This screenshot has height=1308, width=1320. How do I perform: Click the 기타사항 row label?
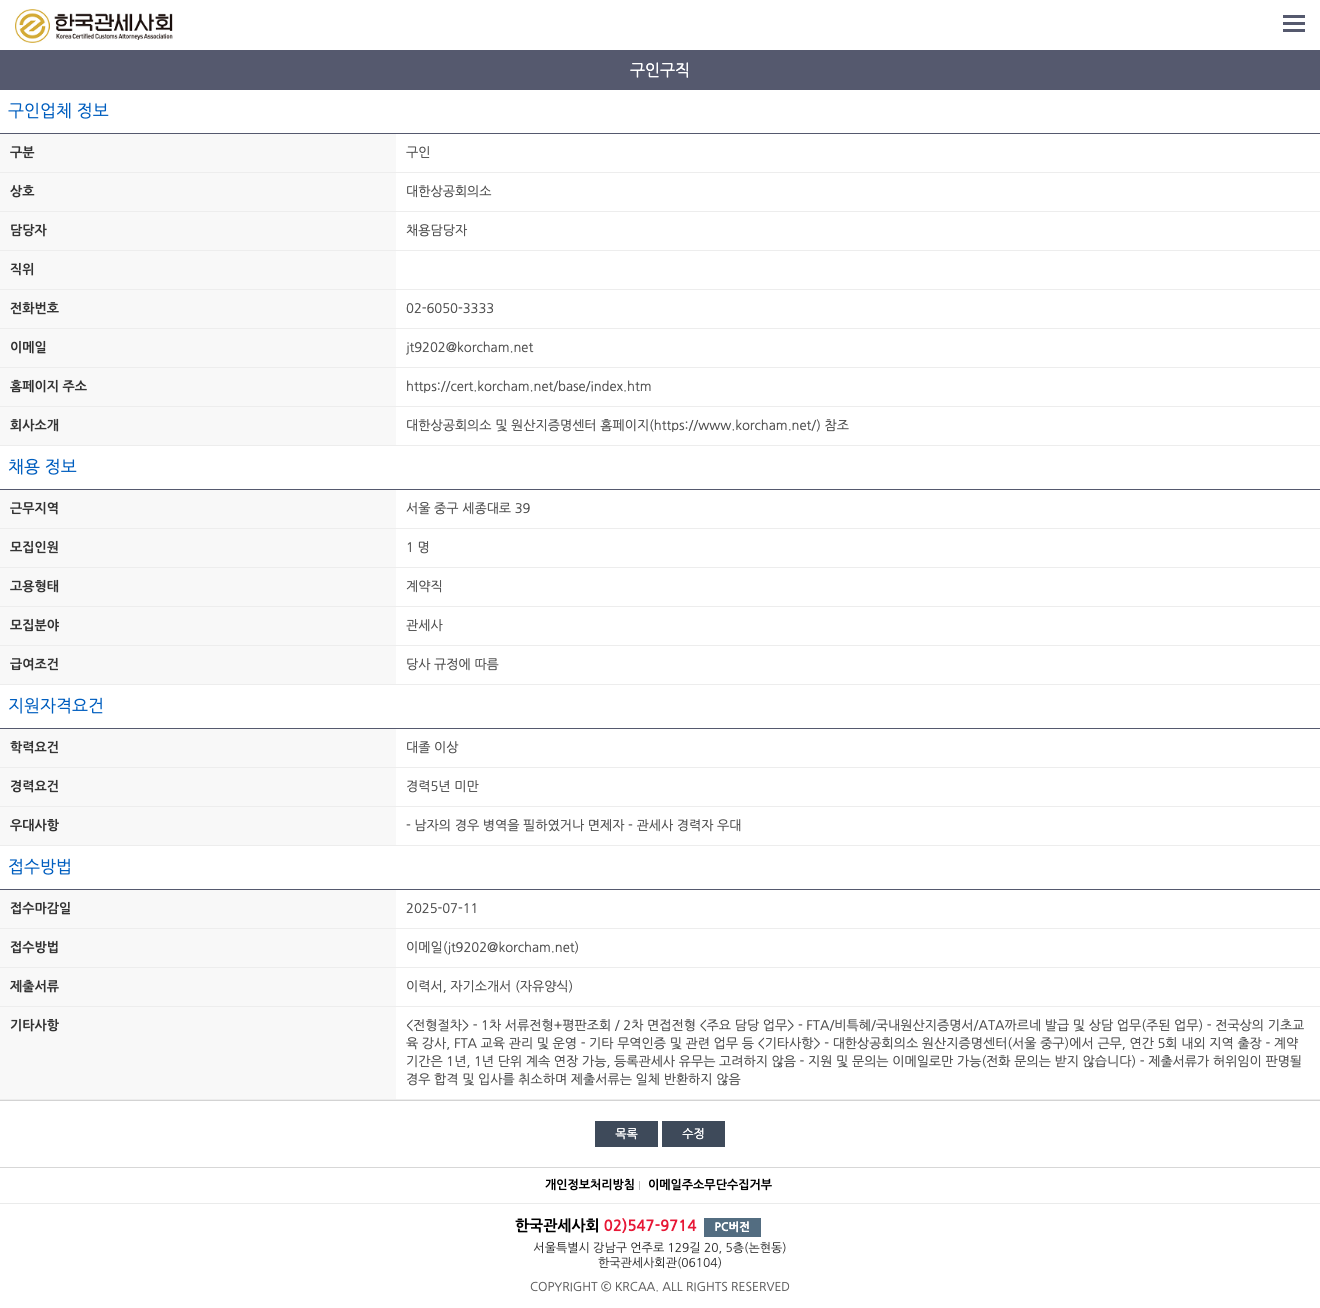click(x=34, y=1025)
